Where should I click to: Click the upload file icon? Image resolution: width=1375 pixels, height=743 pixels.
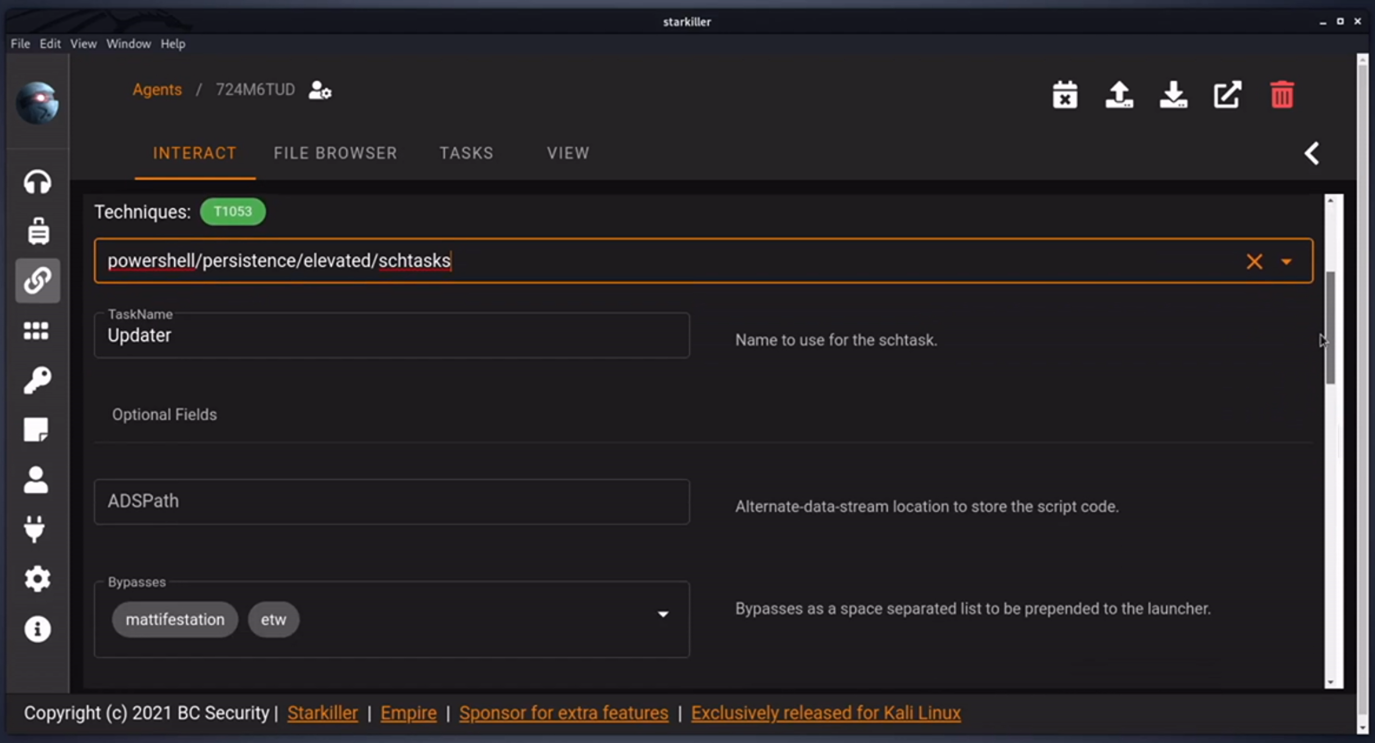(1119, 95)
